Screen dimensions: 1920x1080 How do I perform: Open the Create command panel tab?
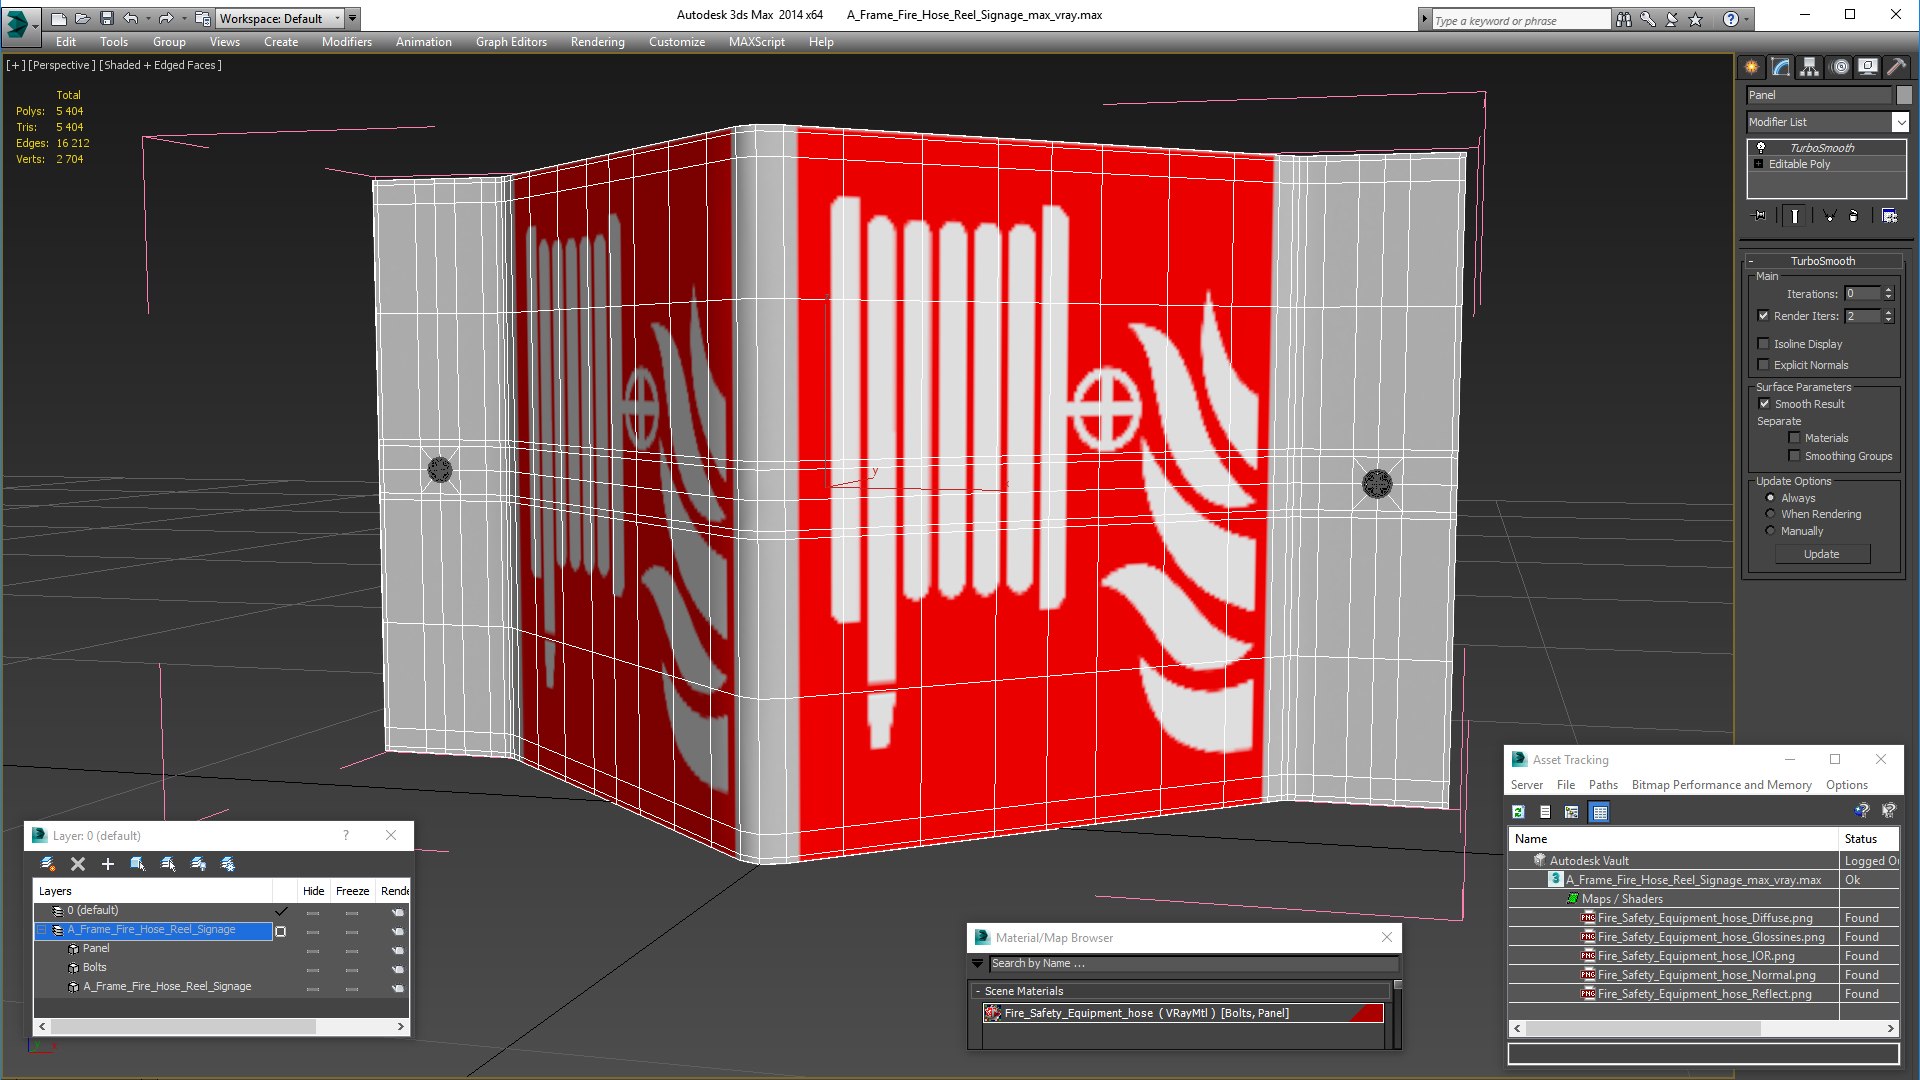(1752, 67)
